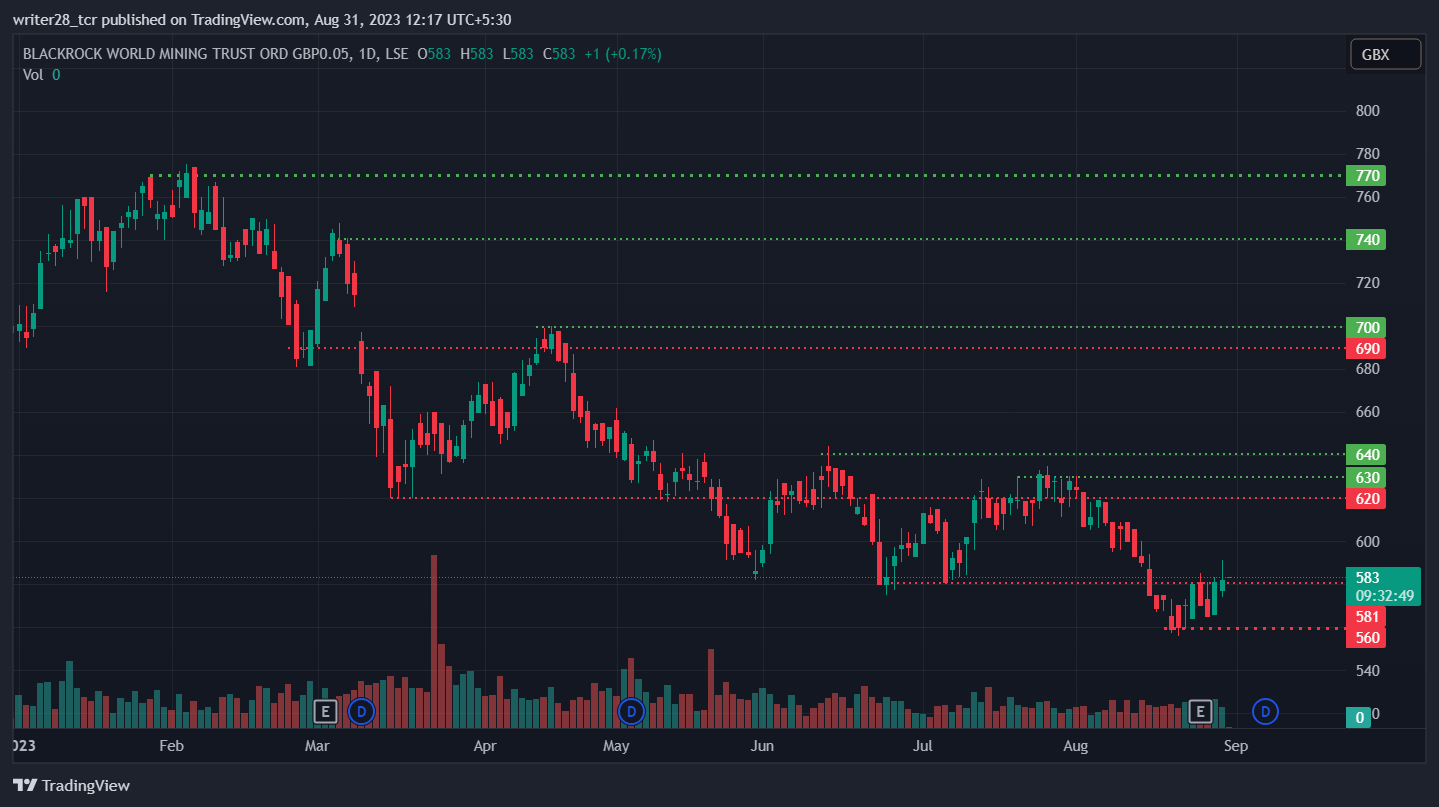
Task: Click the 600 price axis tick
Action: point(1367,541)
